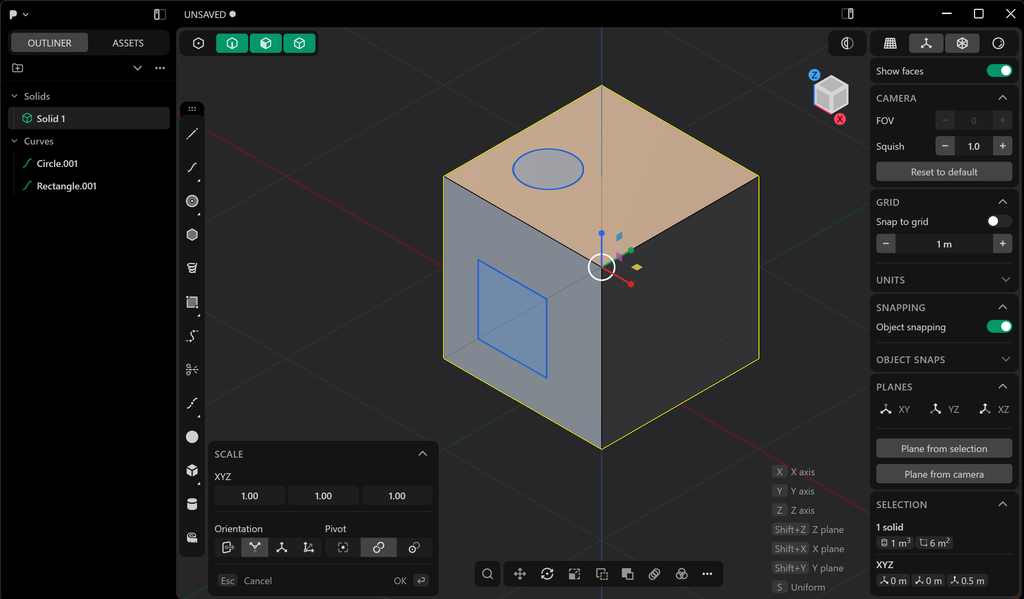Enable Snap to grid
Image resolution: width=1024 pixels, height=599 pixels.
pyautogui.click(x=995, y=220)
